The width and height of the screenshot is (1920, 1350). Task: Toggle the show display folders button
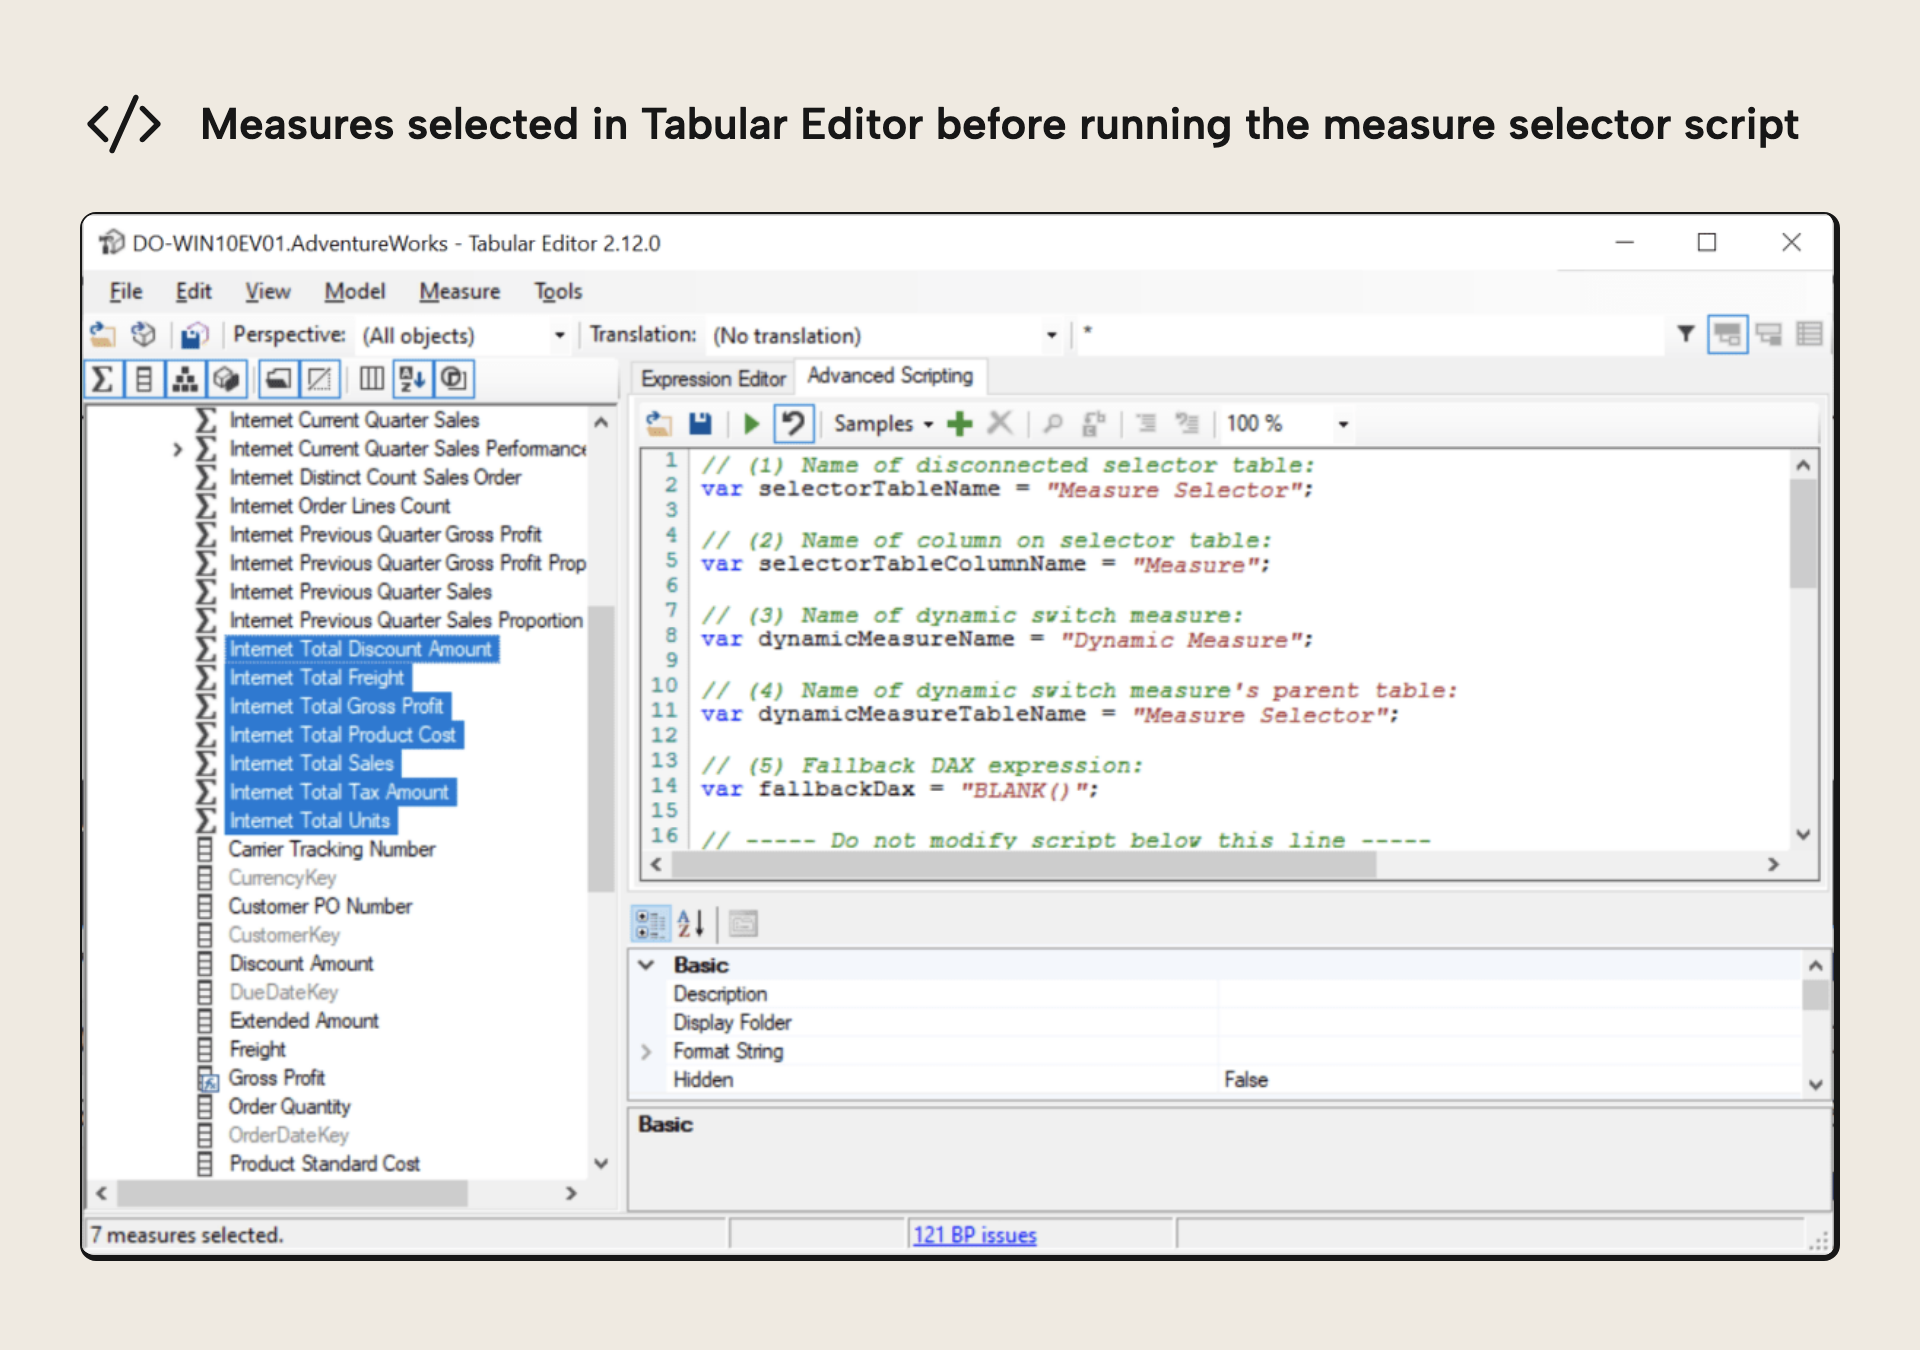click(278, 379)
